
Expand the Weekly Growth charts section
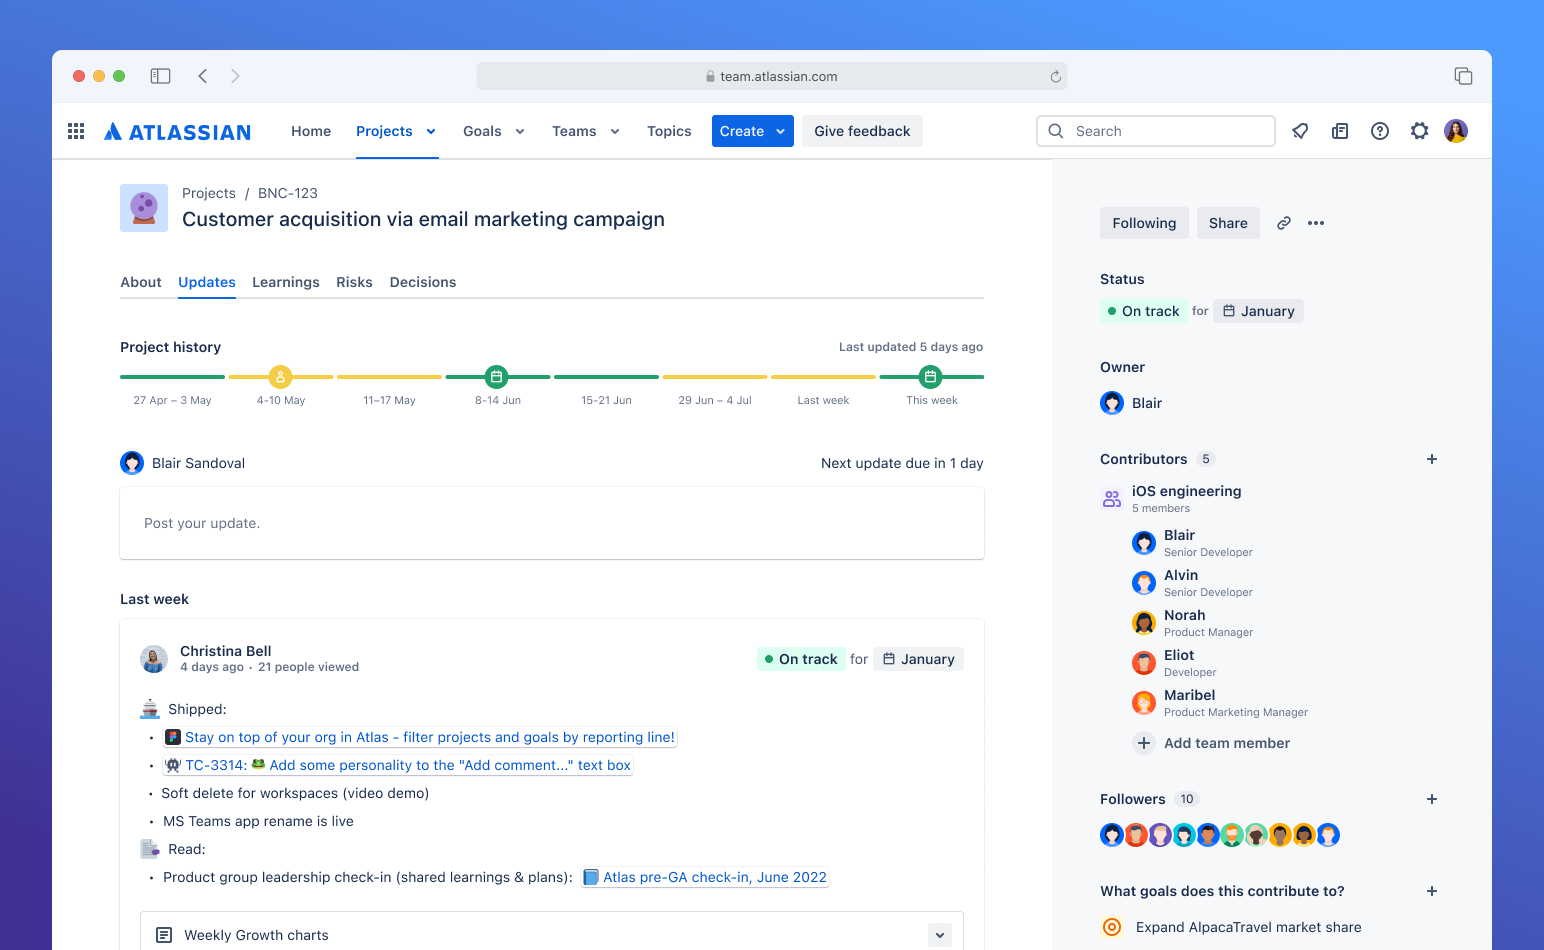pos(940,935)
